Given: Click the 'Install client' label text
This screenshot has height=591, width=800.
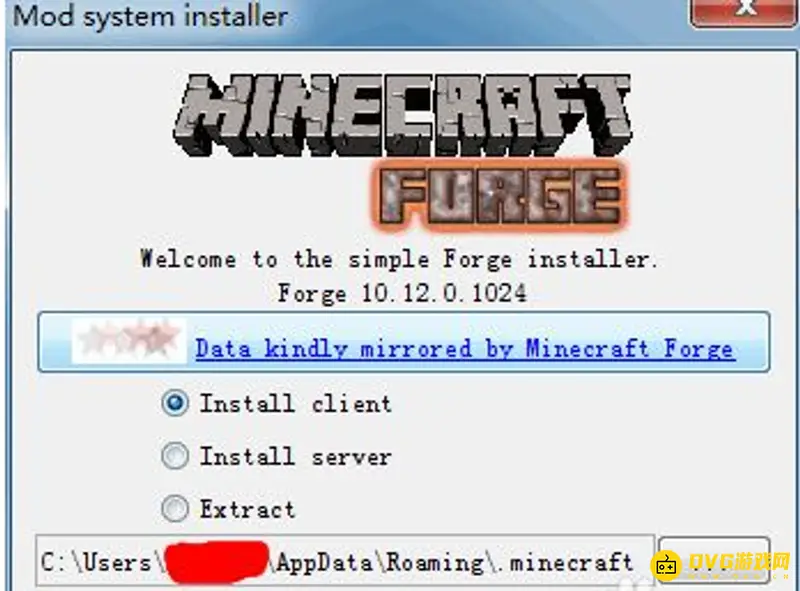Looking at the screenshot, I should click(x=296, y=404).
